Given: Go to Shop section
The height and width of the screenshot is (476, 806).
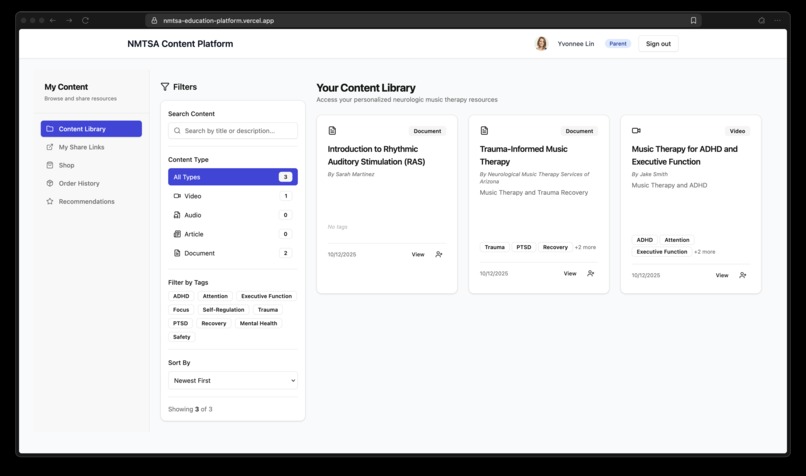Looking at the screenshot, I should click(66, 166).
